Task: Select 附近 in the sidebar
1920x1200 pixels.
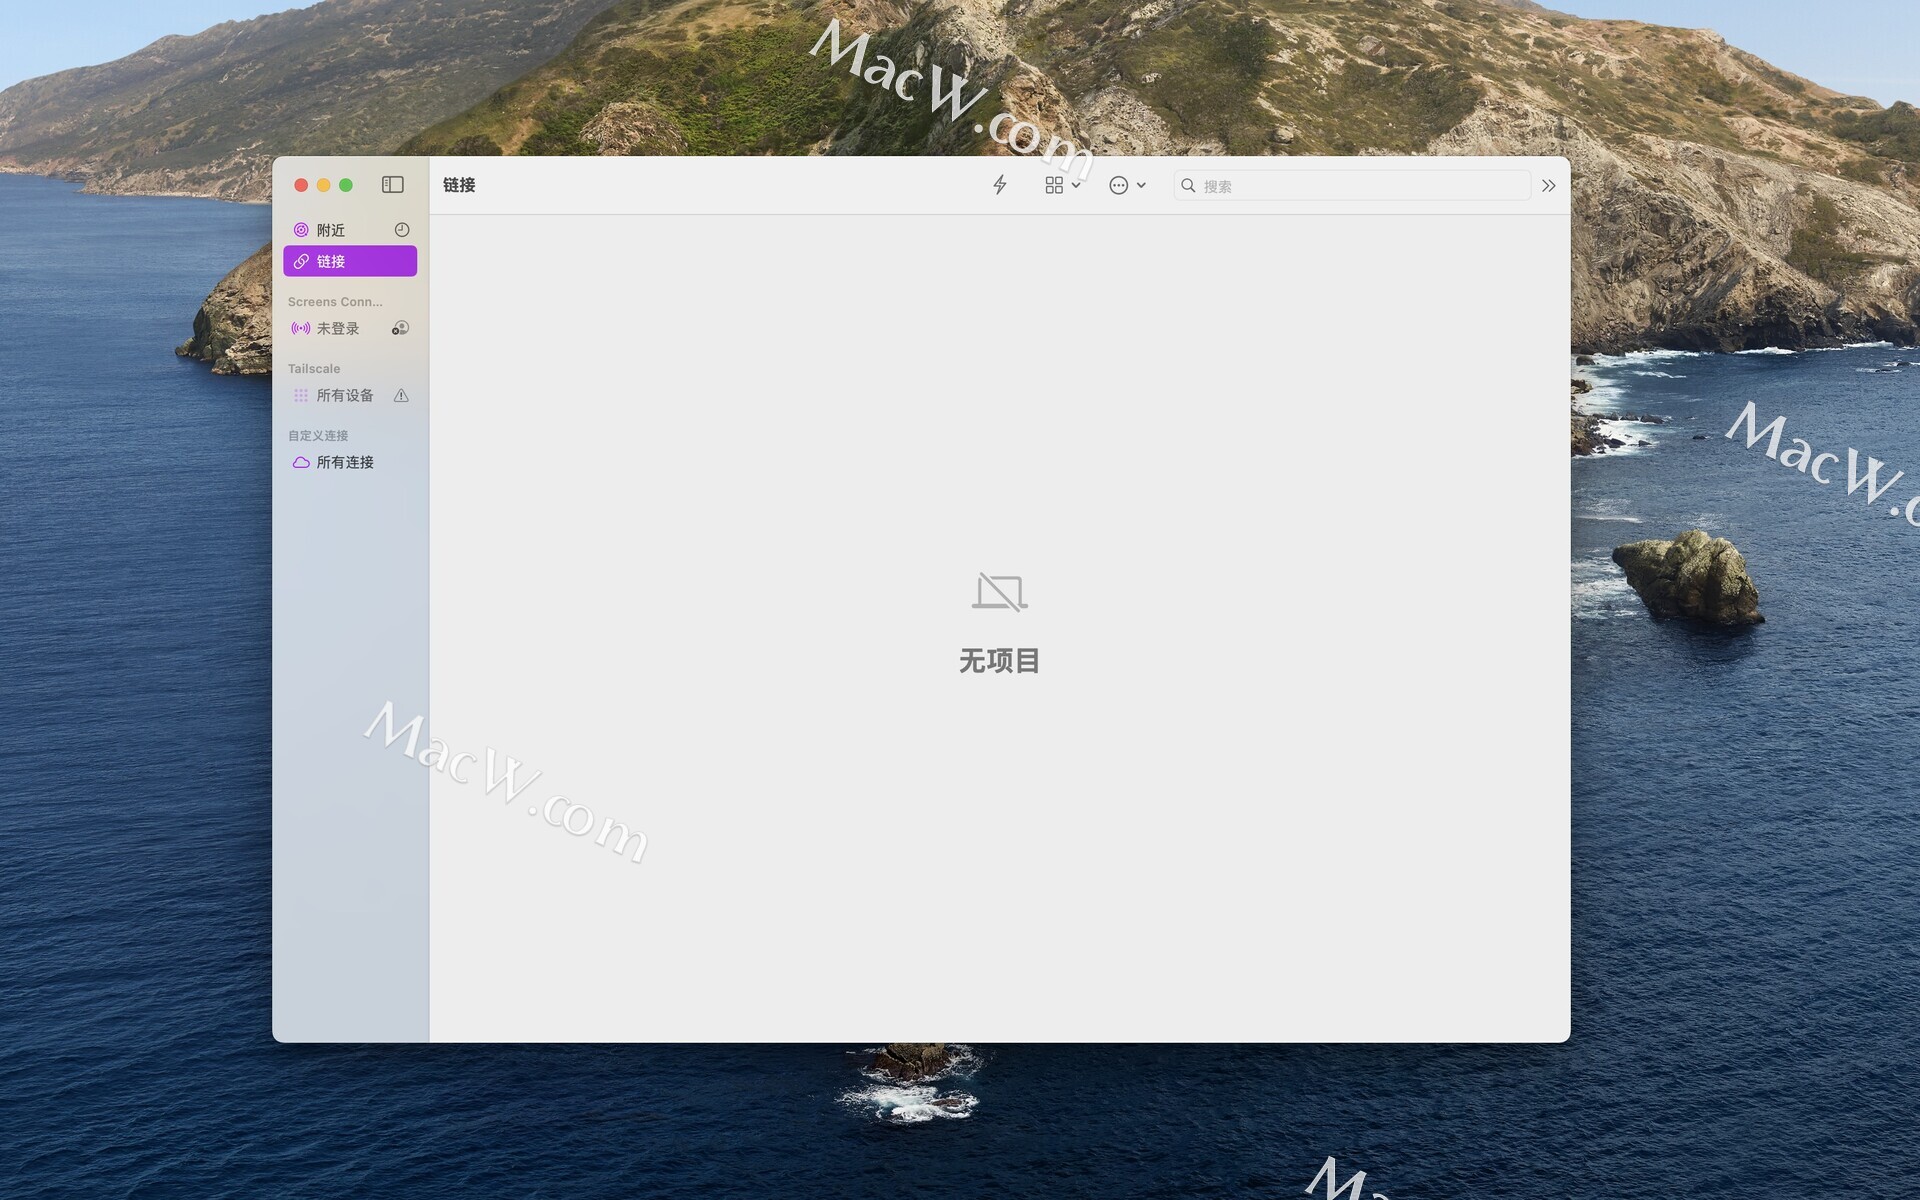Action: (x=330, y=230)
